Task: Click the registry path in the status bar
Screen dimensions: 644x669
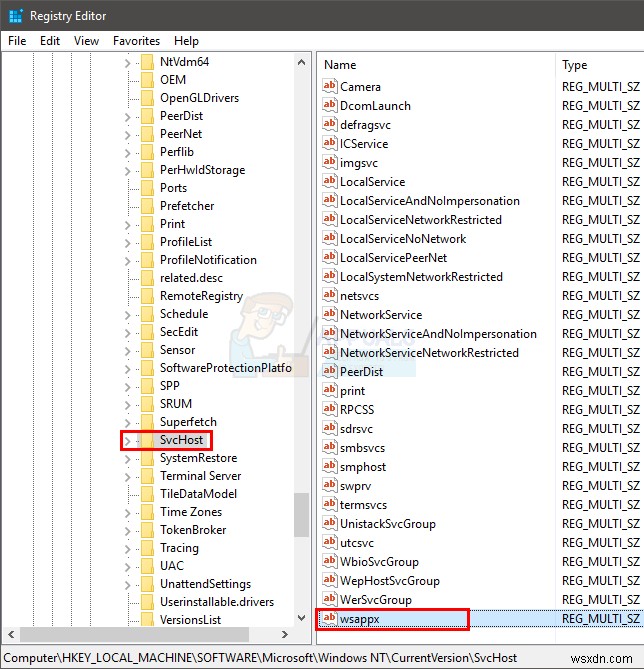Action: point(260,657)
